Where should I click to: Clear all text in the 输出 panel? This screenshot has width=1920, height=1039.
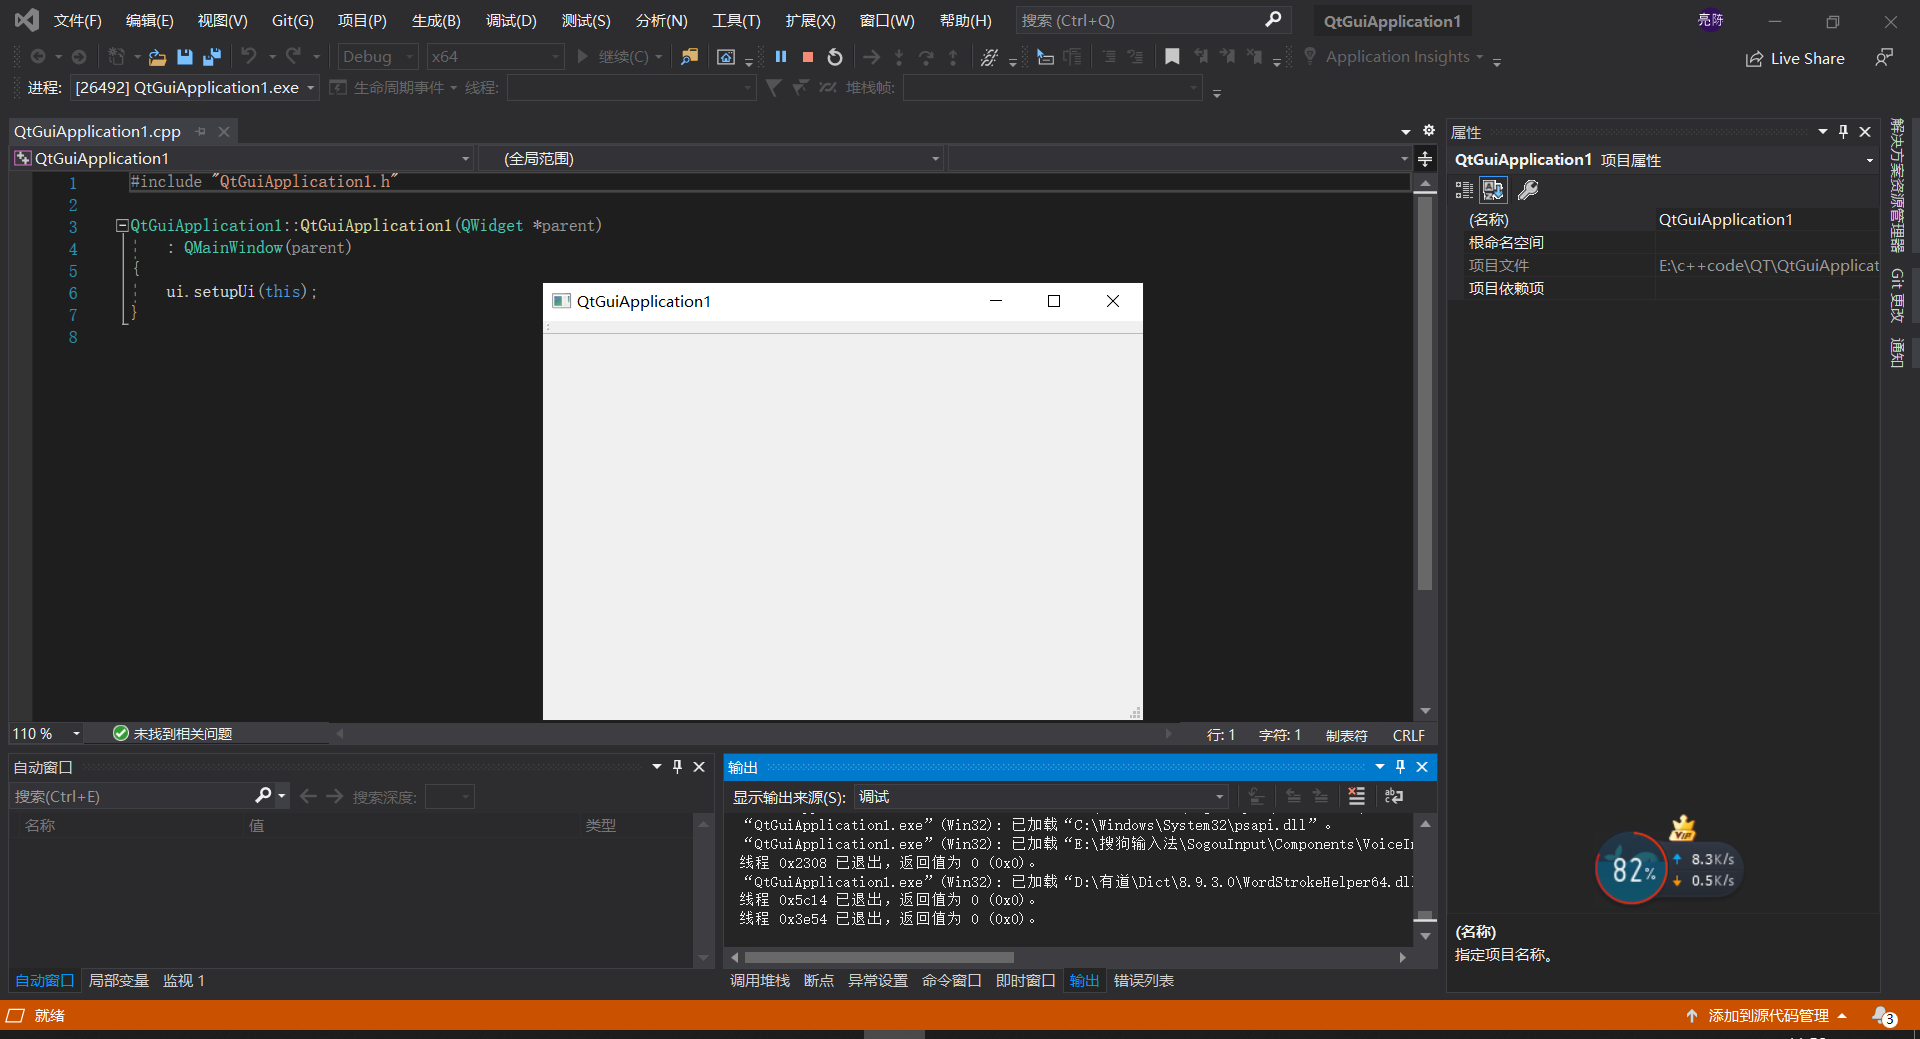[1356, 797]
